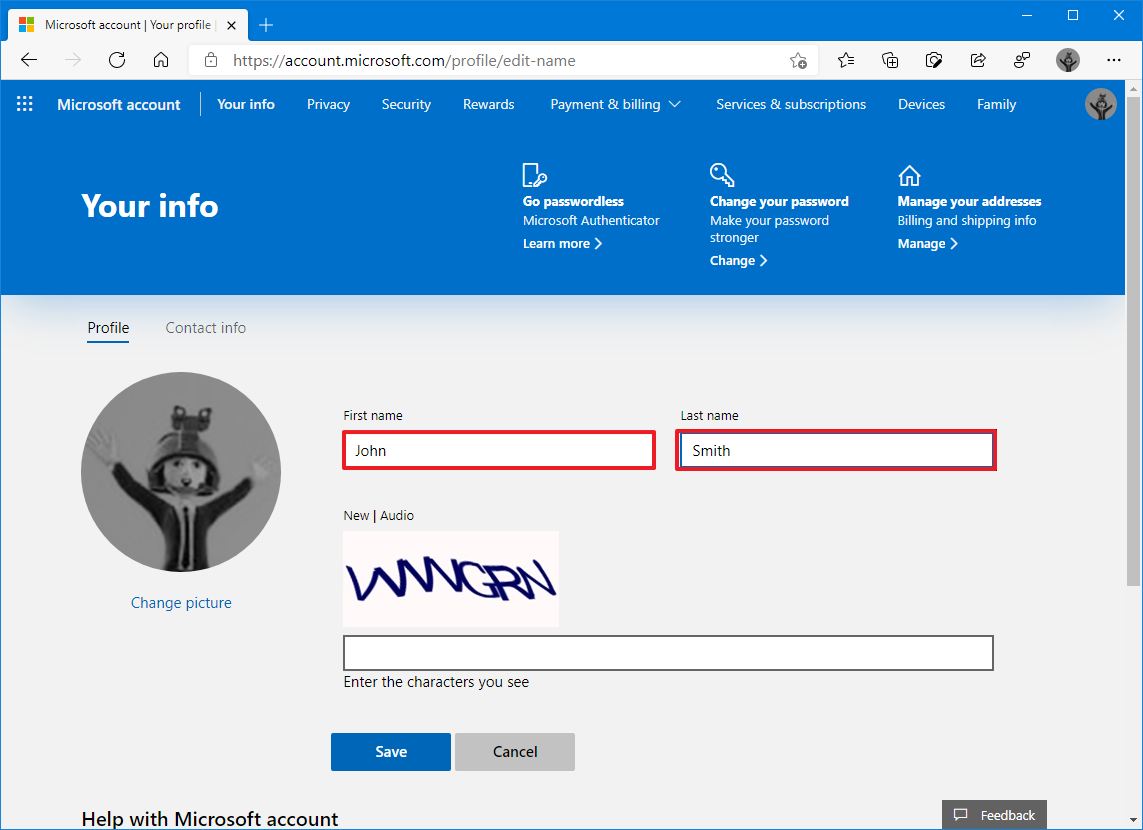The height and width of the screenshot is (830, 1143).
Task: Open the Microsoft apps launcher grid
Action: 25,104
